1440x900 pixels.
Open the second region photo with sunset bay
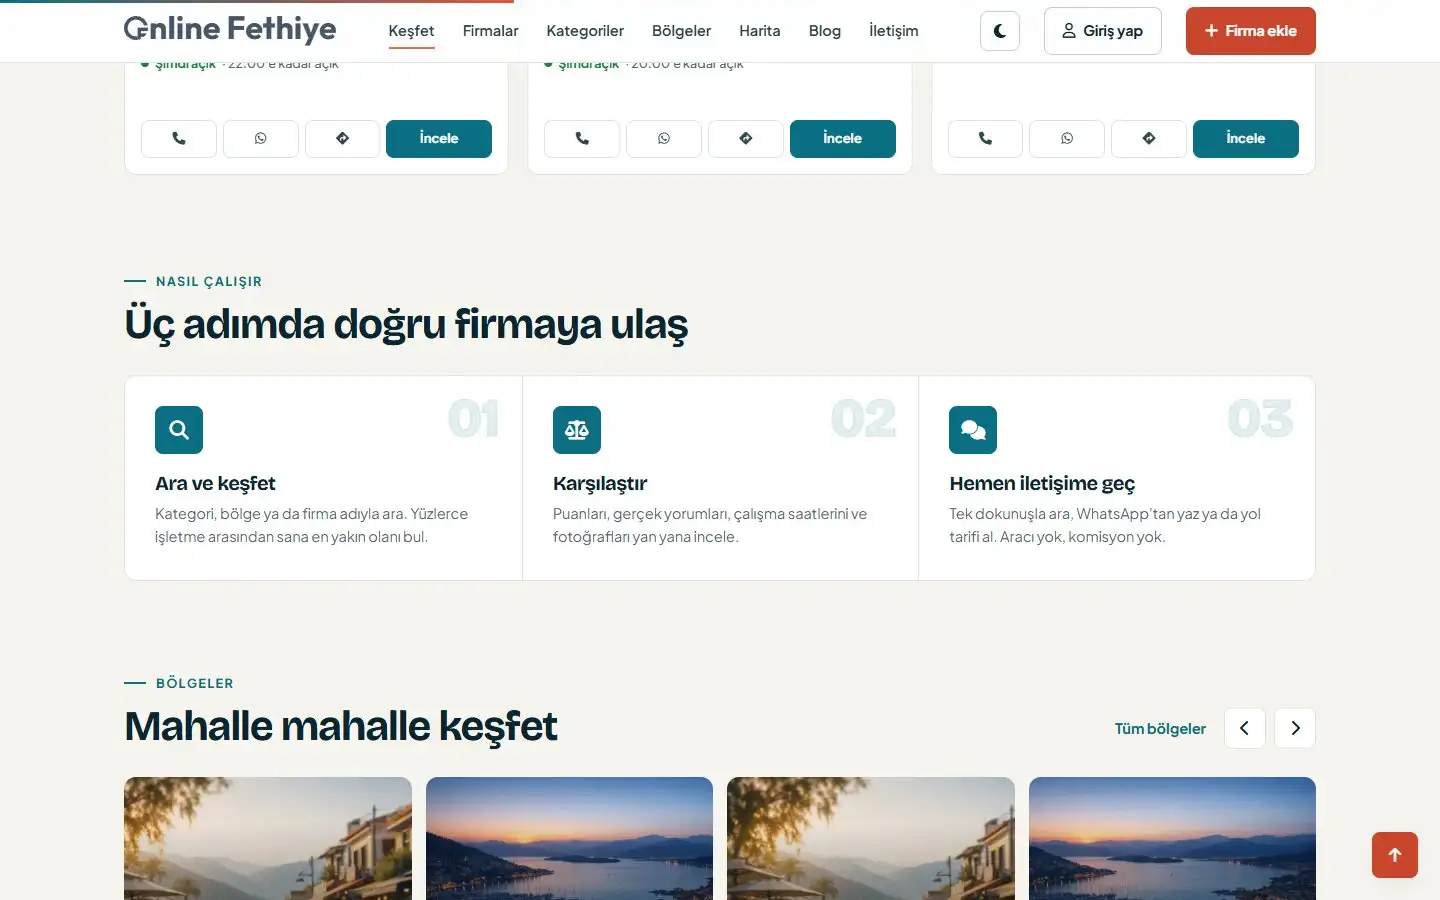(569, 838)
